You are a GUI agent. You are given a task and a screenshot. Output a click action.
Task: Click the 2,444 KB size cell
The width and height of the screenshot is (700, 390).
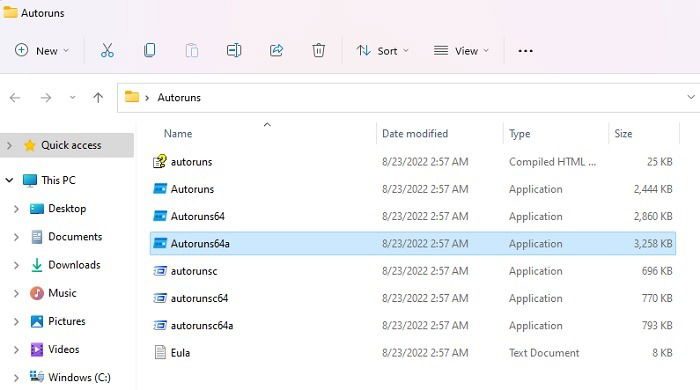pos(653,189)
